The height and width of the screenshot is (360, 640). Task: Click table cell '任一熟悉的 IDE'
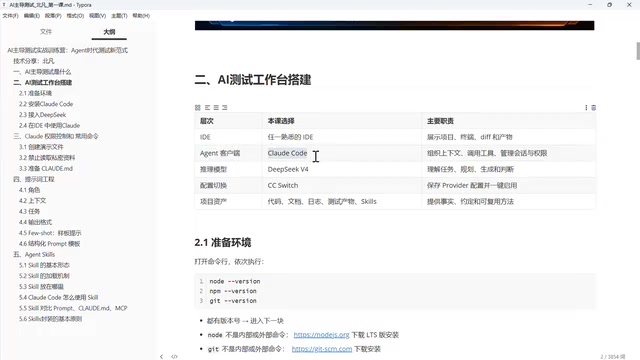[x=290, y=137]
